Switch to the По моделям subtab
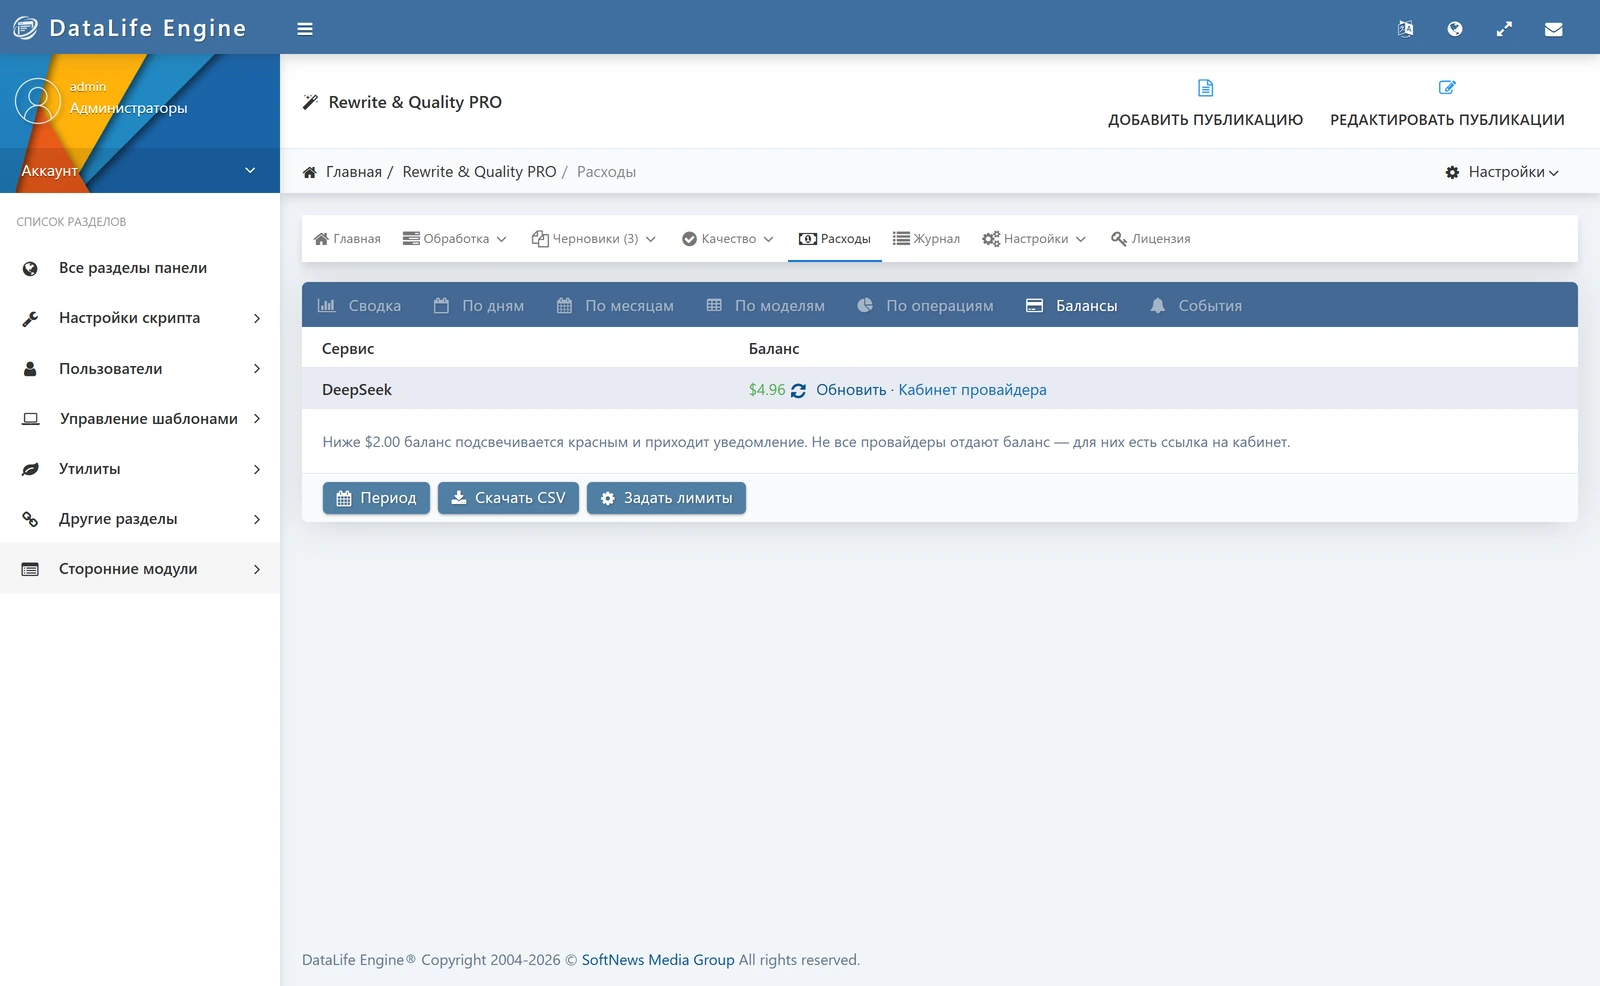This screenshot has width=1600, height=986. point(766,306)
